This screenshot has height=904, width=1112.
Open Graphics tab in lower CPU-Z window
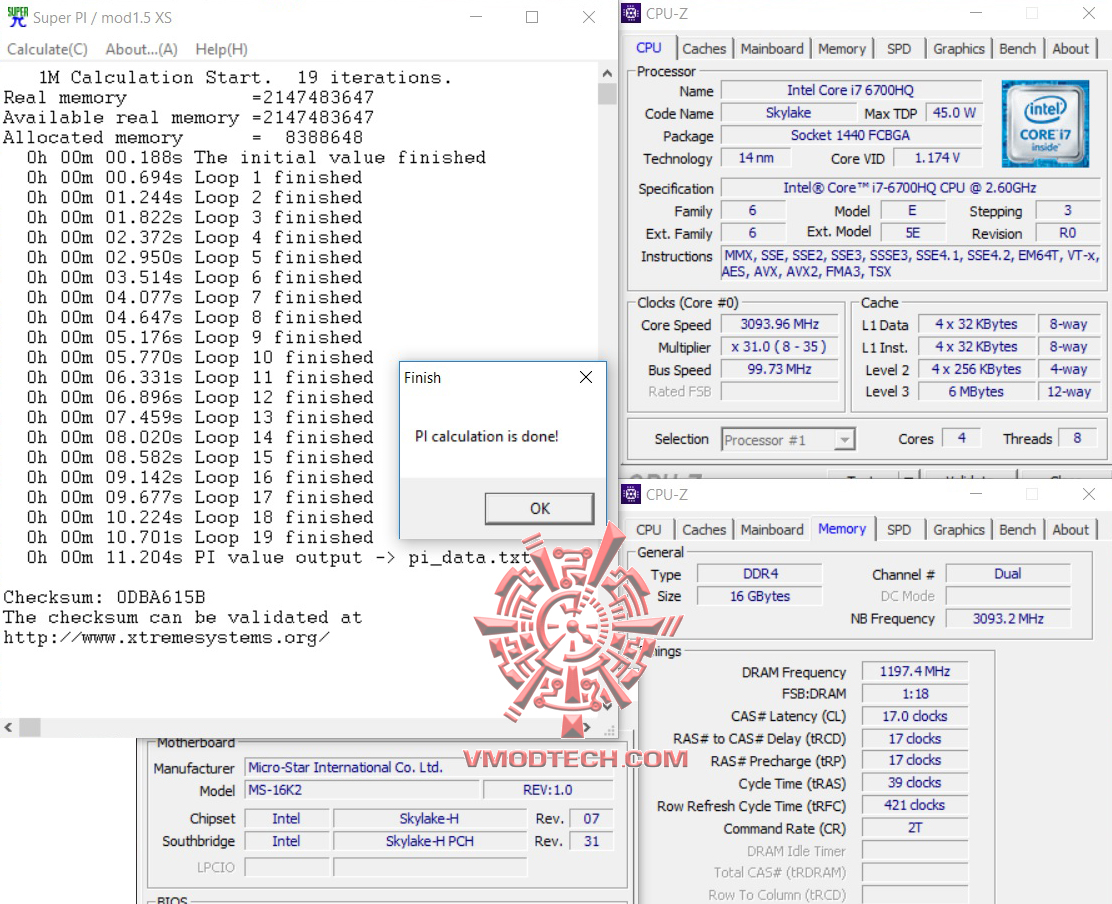pos(958,530)
